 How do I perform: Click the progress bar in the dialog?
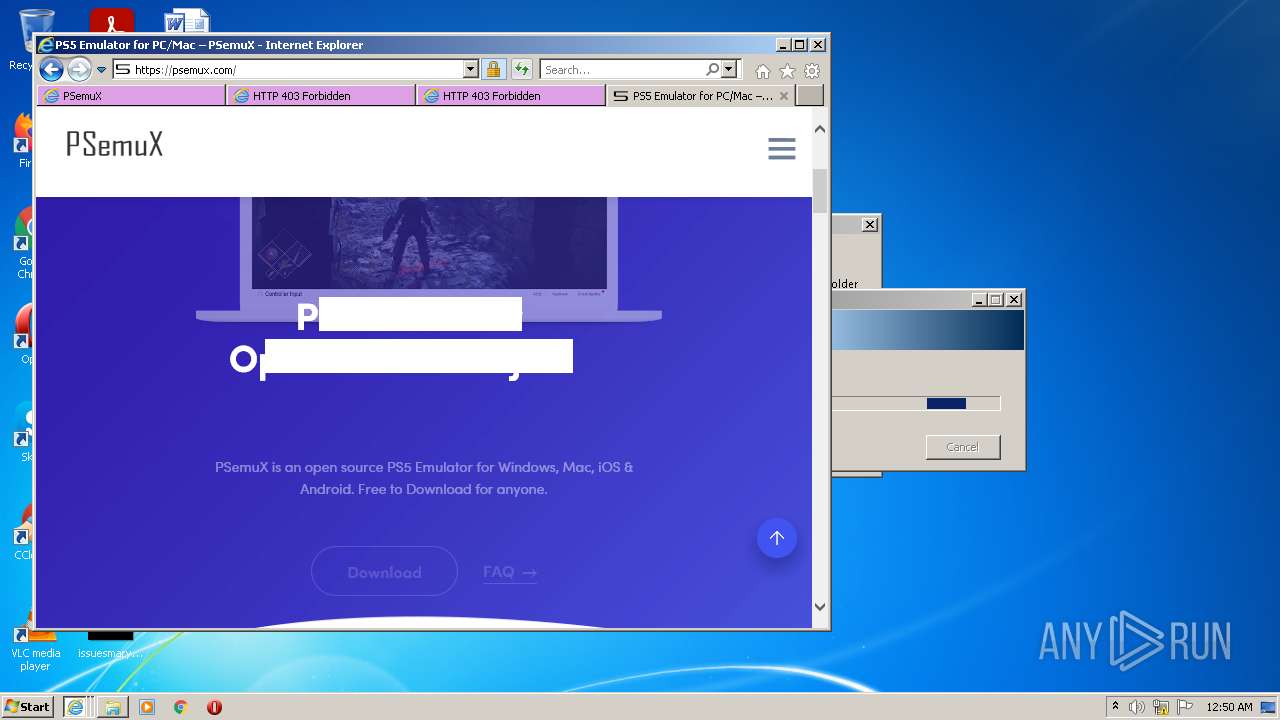pos(916,404)
